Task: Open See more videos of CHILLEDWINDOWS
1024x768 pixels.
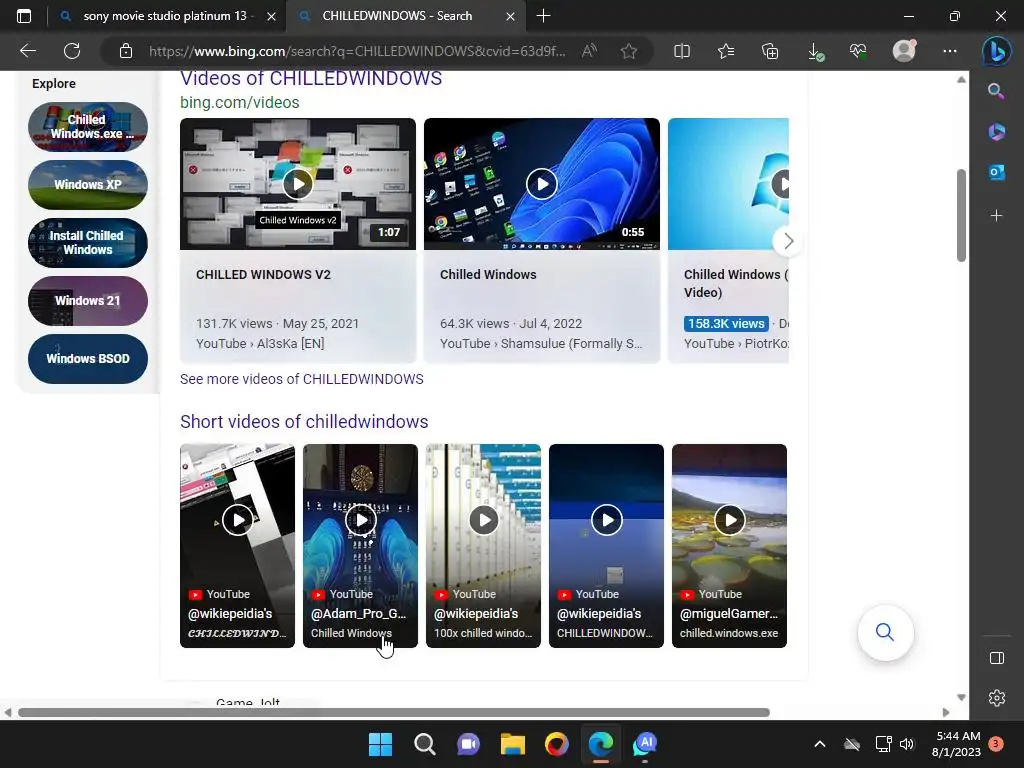Action: pos(302,379)
